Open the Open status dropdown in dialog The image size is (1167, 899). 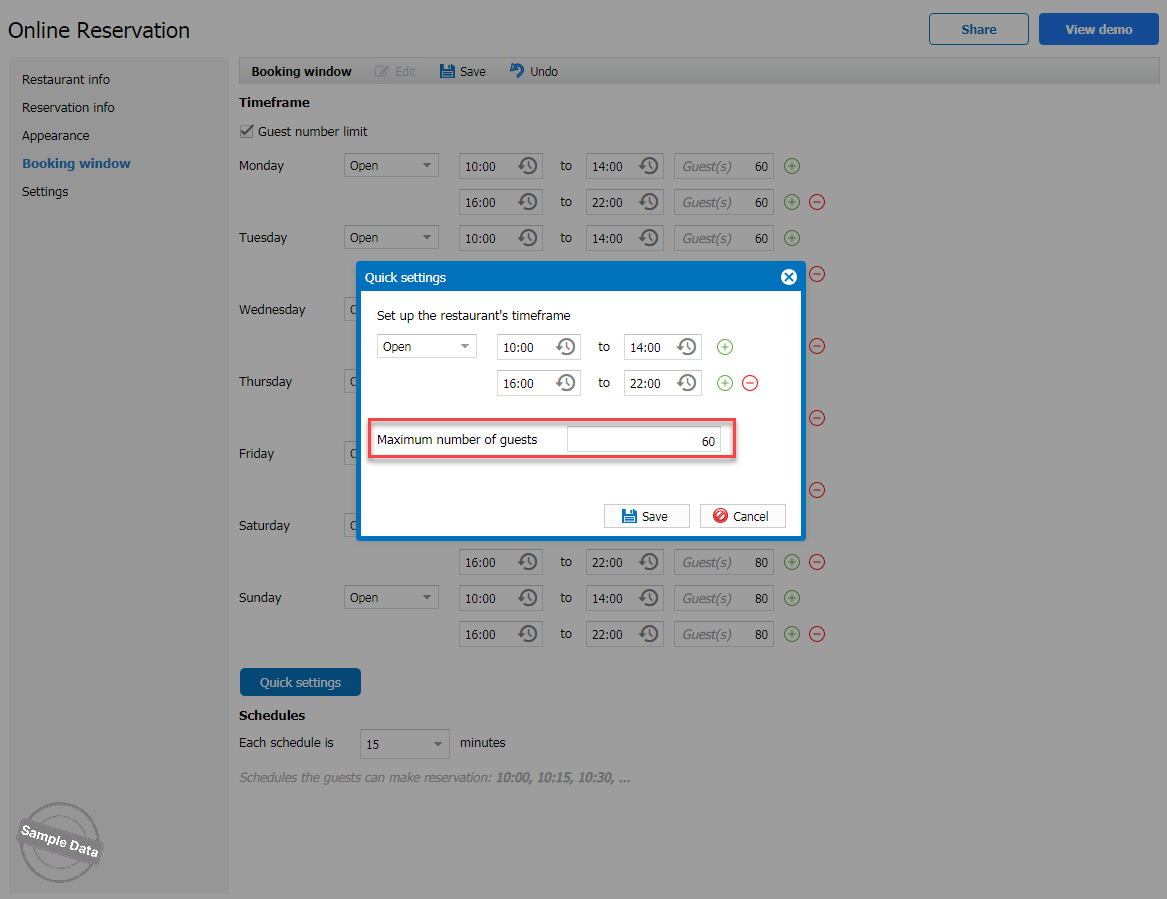tap(427, 347)
